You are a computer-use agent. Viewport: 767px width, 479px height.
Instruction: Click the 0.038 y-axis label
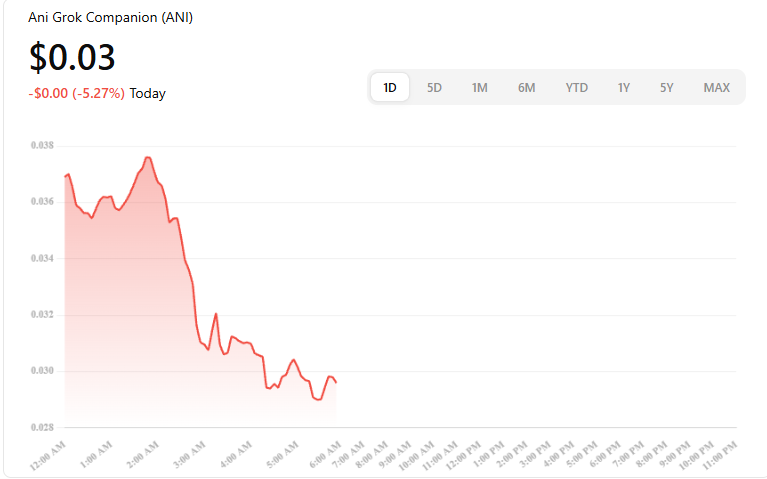(42, 145)
